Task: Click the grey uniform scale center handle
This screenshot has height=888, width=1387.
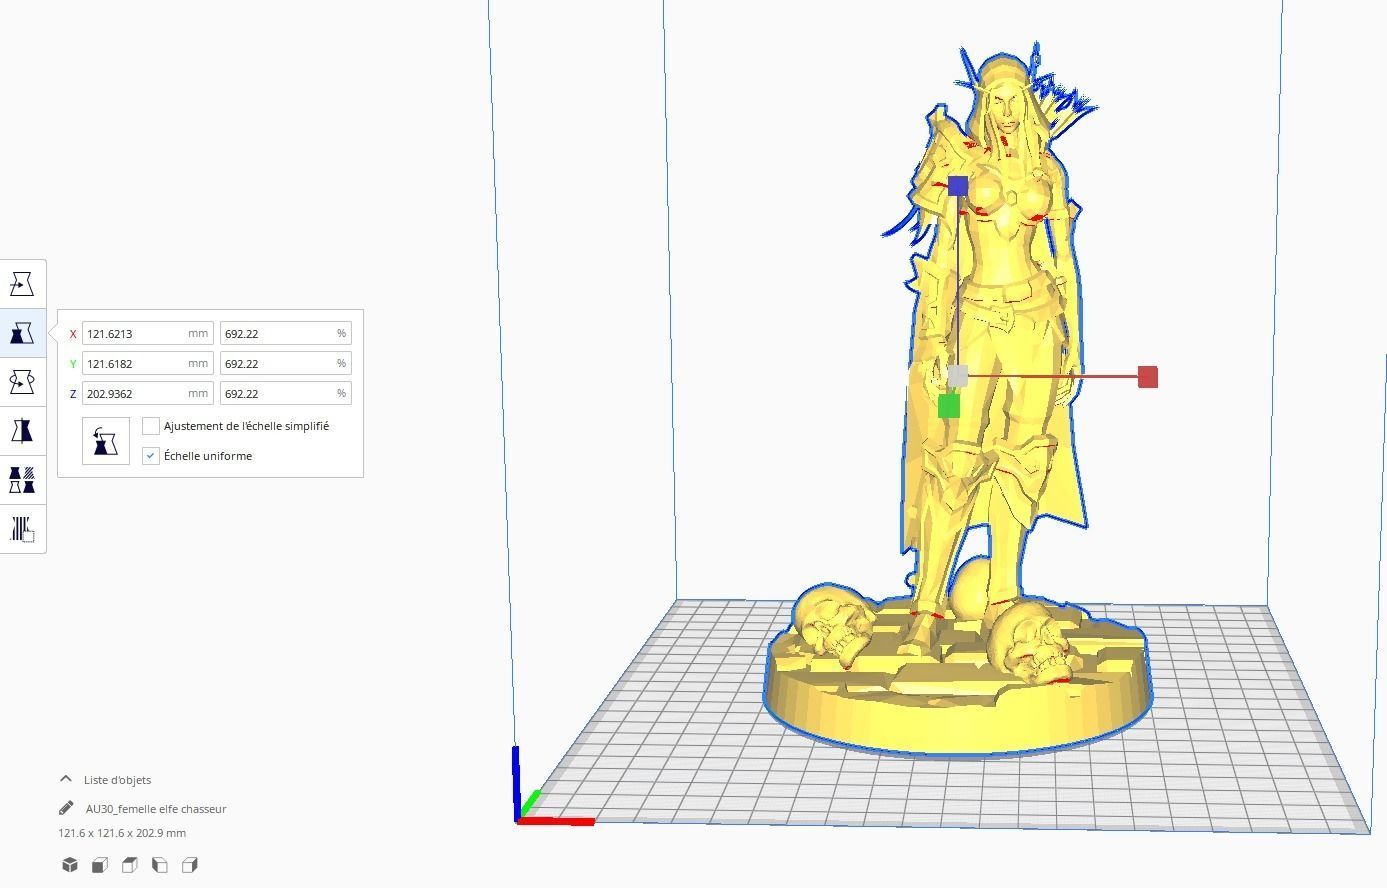Action: [x=958, y=376]
